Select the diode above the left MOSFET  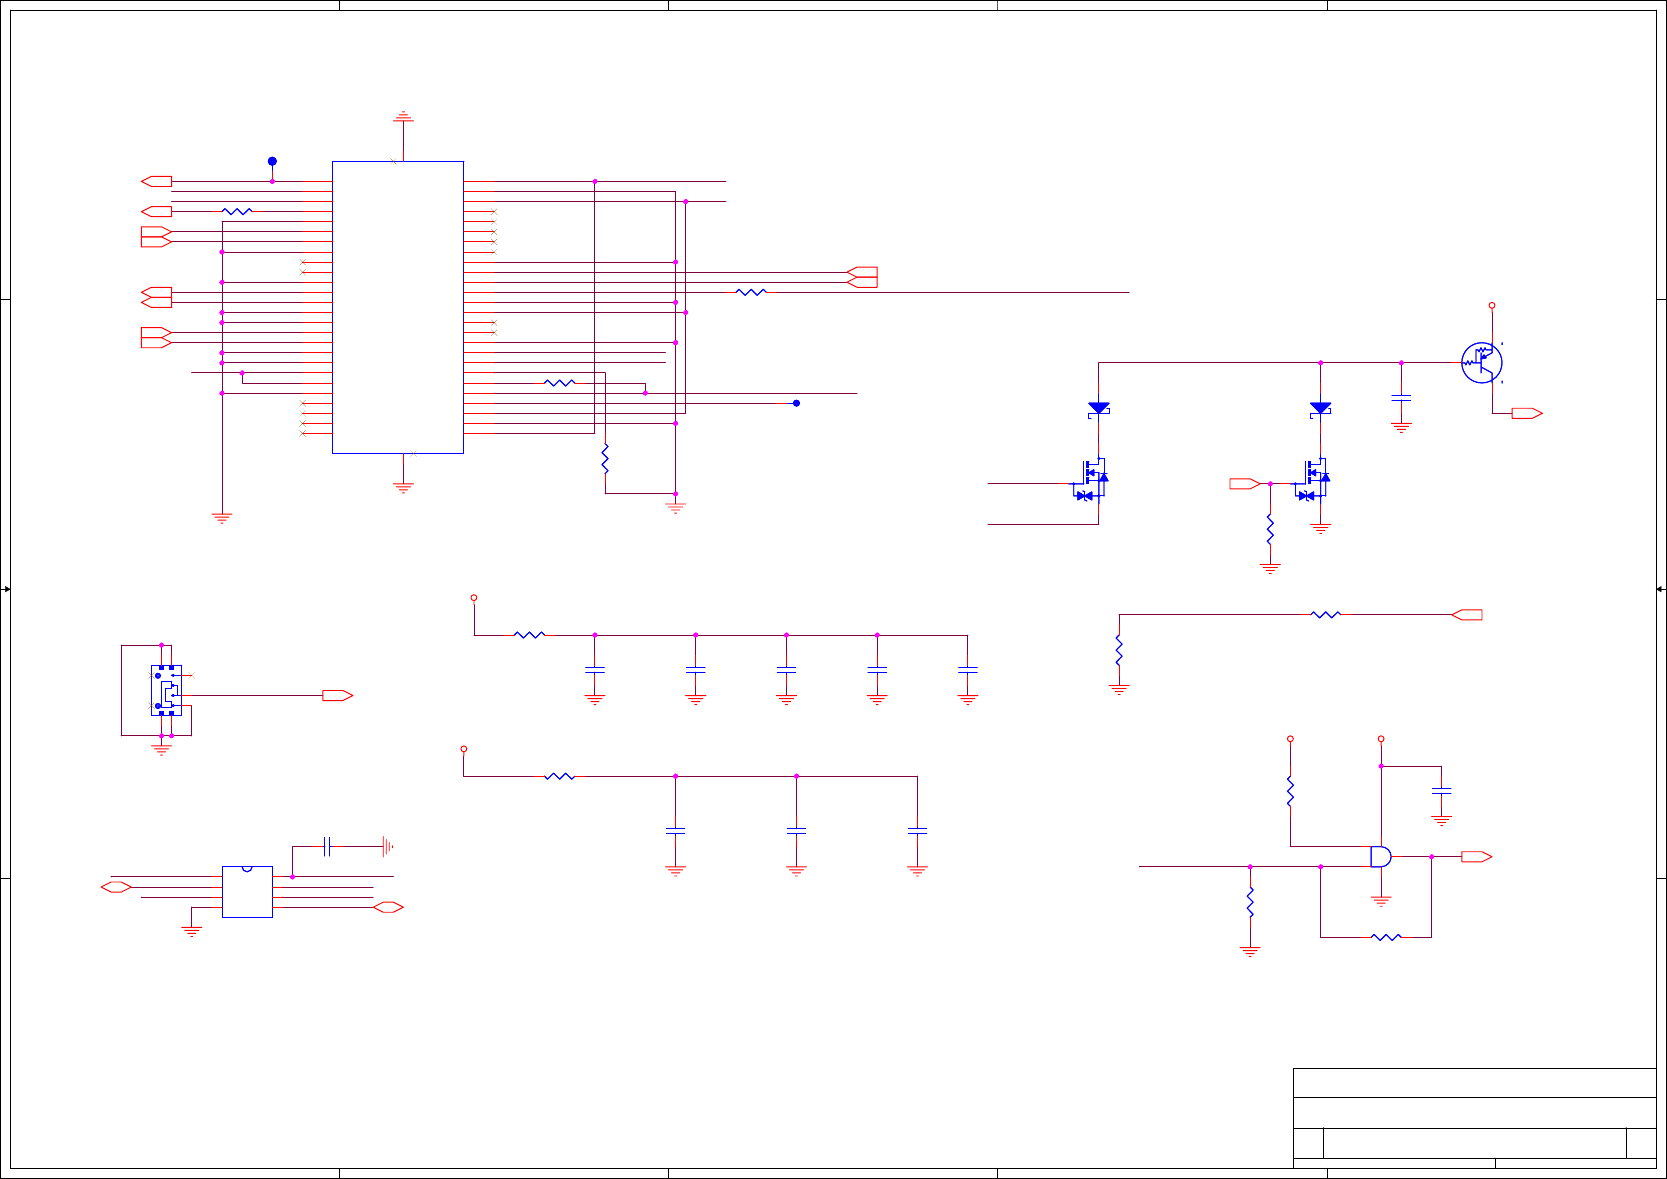[1099, 408]
